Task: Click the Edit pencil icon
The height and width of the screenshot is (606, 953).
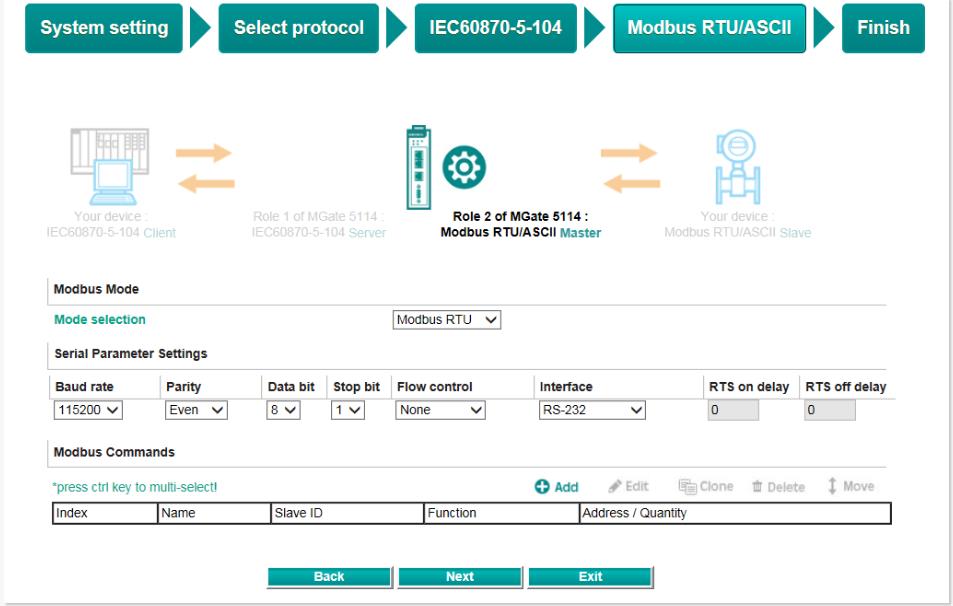Action: (x=616, y=486)
